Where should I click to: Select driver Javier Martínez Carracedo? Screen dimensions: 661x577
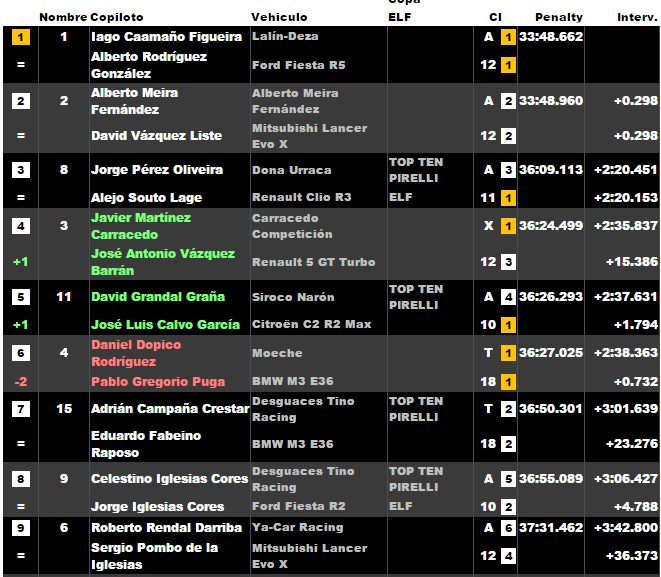click(x=141, y=226)
